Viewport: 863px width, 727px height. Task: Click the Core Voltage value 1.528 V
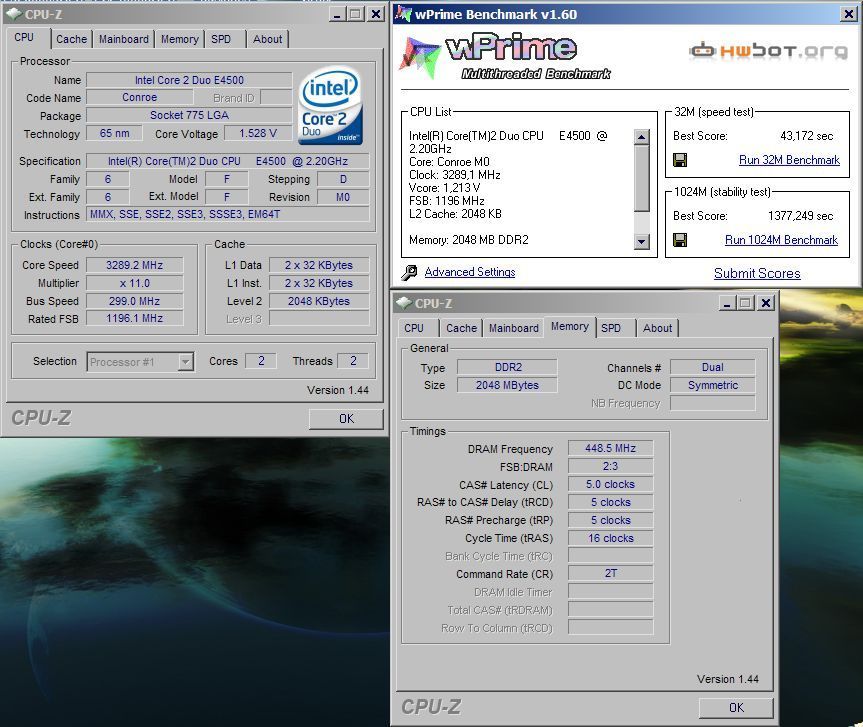point(258,134)
